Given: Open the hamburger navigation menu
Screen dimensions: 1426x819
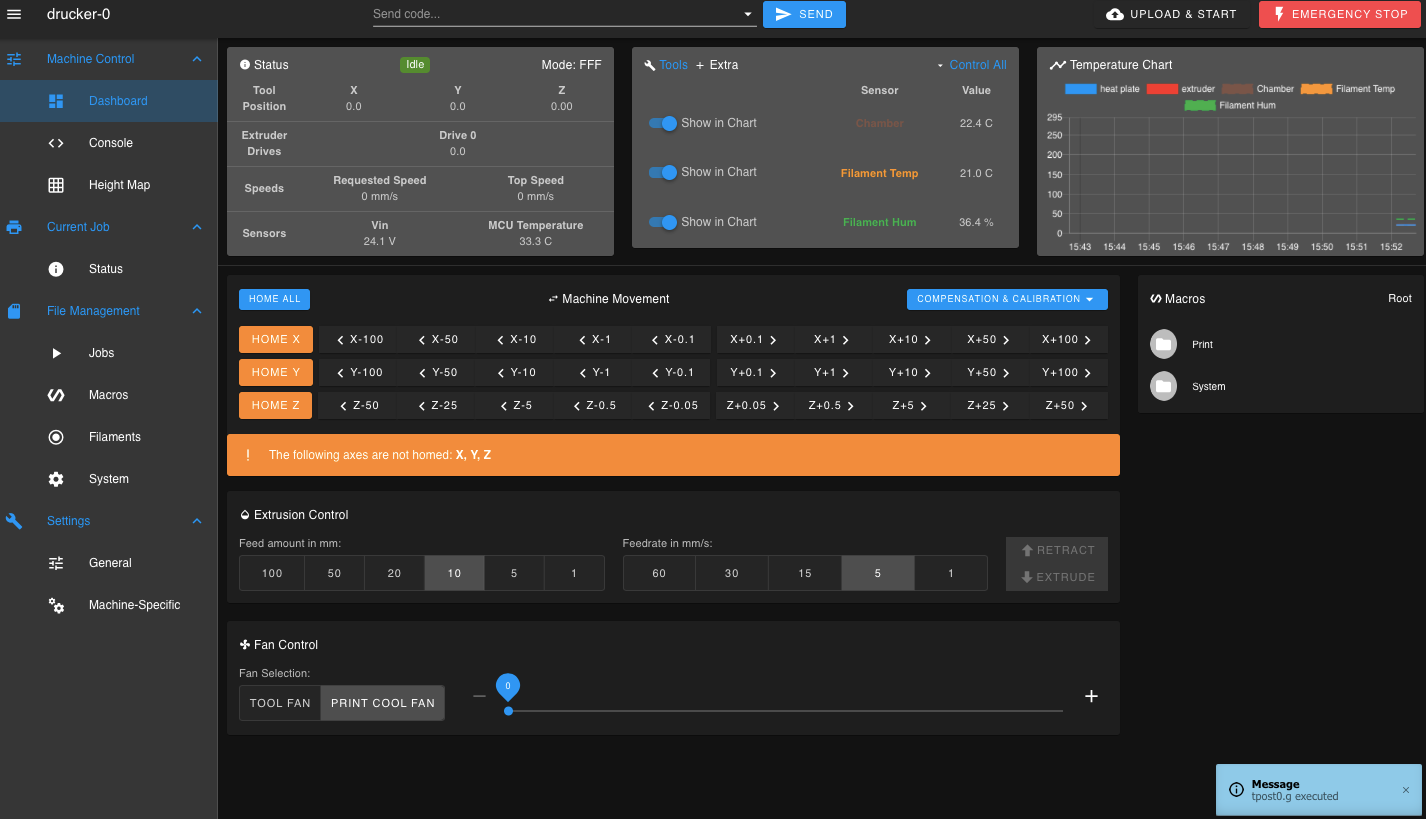Looking at the screenshot, I should click(14, 14).
